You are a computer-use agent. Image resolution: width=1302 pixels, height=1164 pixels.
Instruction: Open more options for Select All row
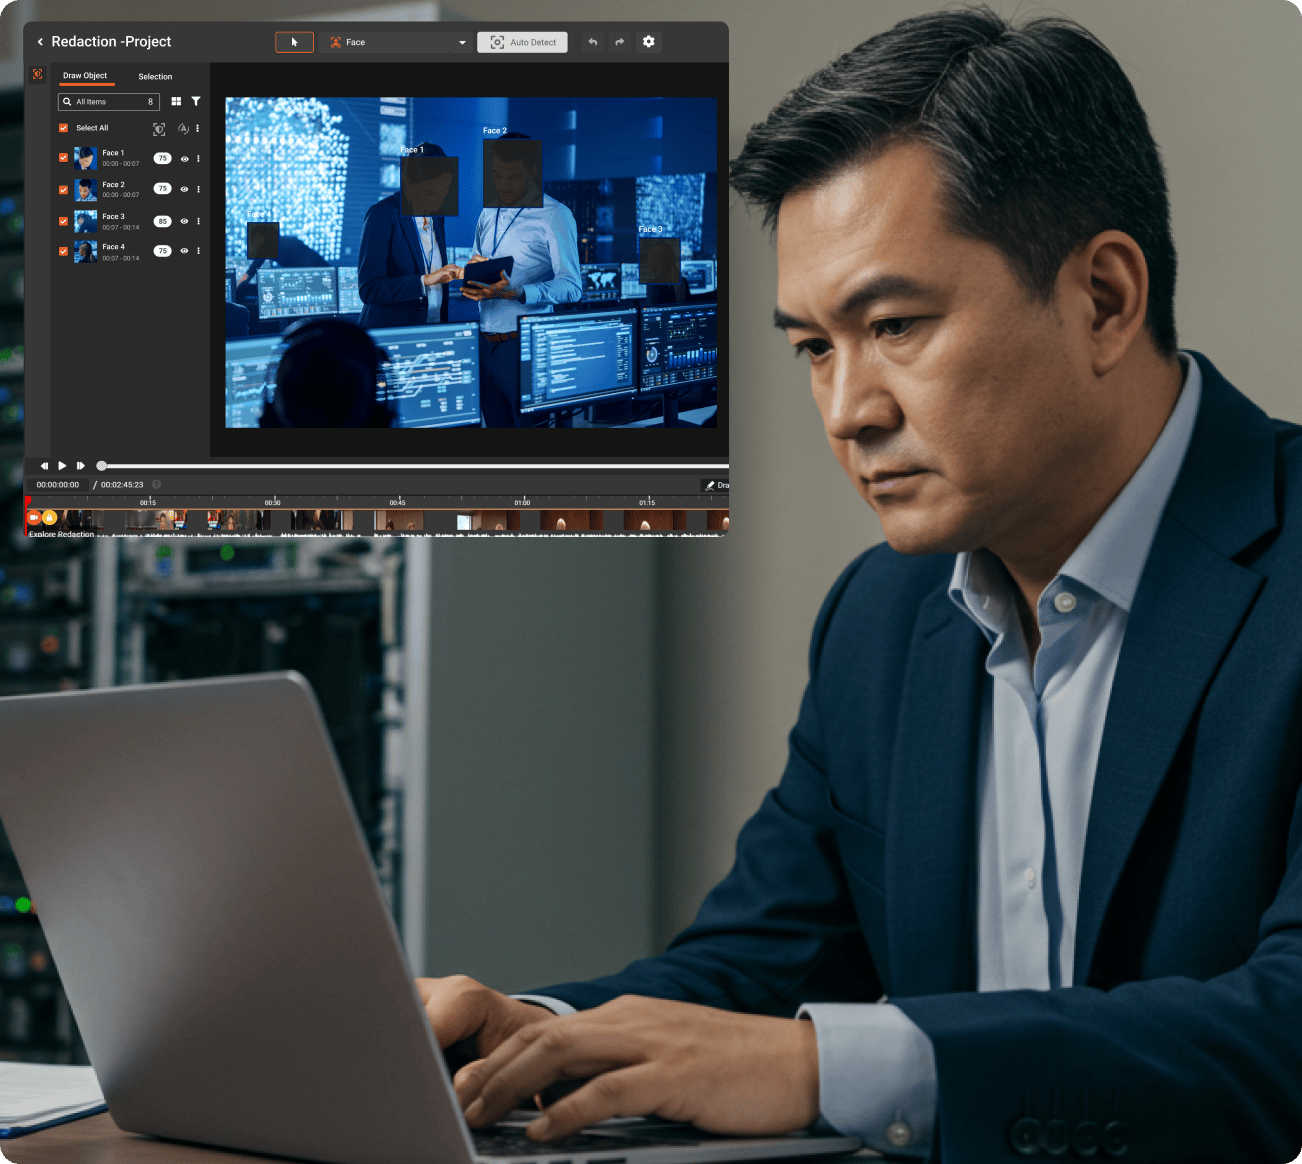click(x=198, y=129)
